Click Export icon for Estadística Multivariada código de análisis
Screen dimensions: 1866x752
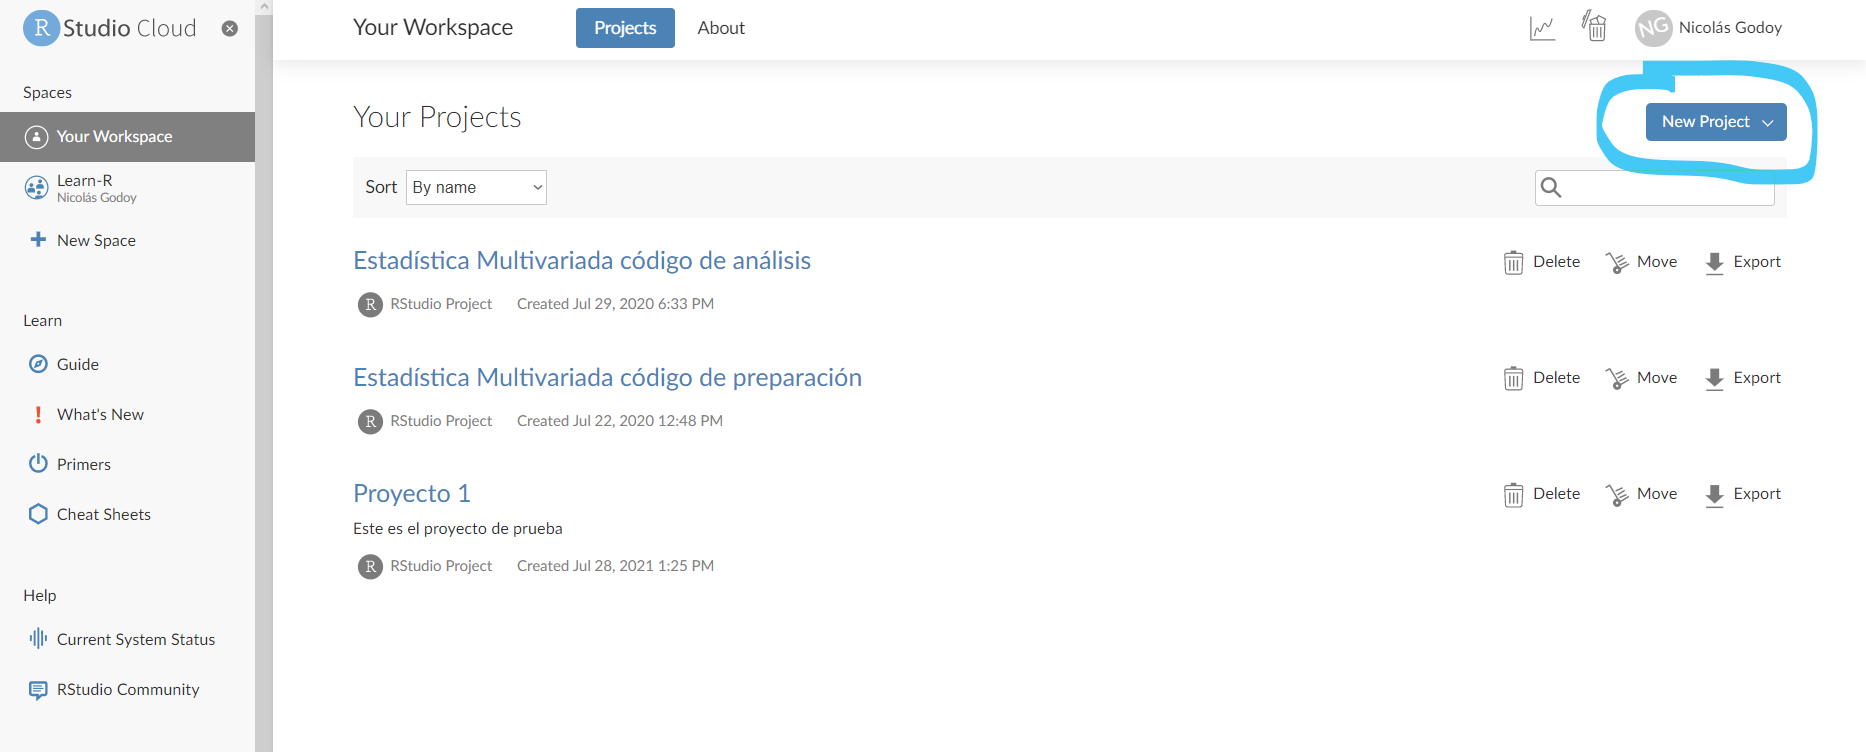pyautogui.click(x=1714, y=263)
